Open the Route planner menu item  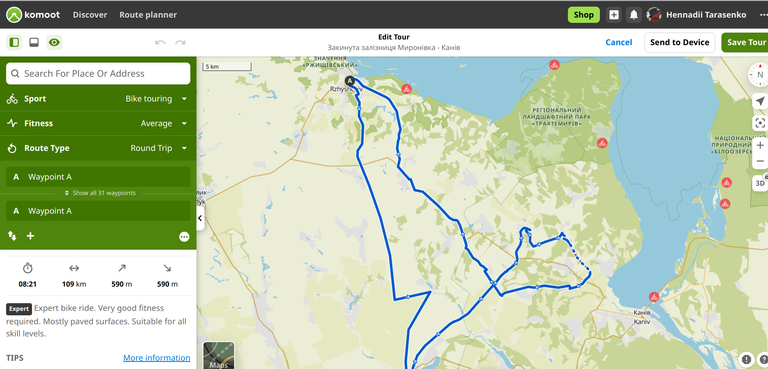pos(148,15)
